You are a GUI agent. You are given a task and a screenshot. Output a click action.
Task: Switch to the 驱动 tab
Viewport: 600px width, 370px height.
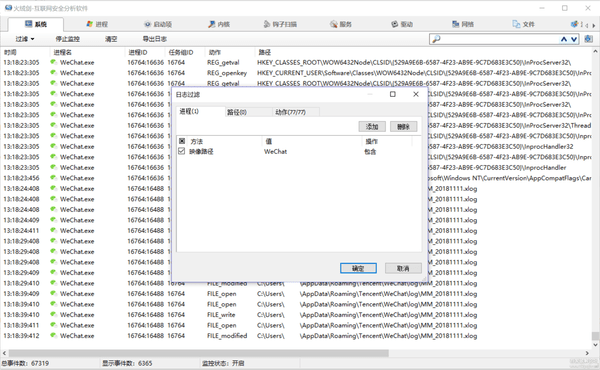click(x=402, y=24)
